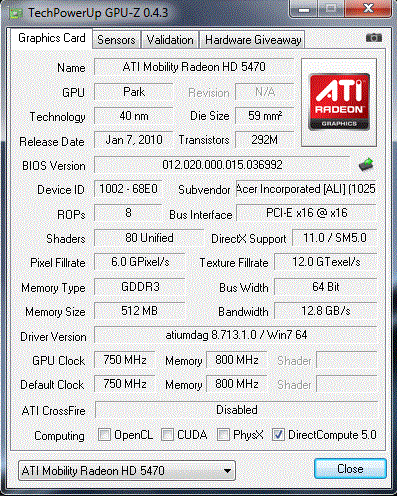Viewport: 397px width, 496px height.
Task: Click the ROPs field showing 8
Action: click(x=128, y=213)
